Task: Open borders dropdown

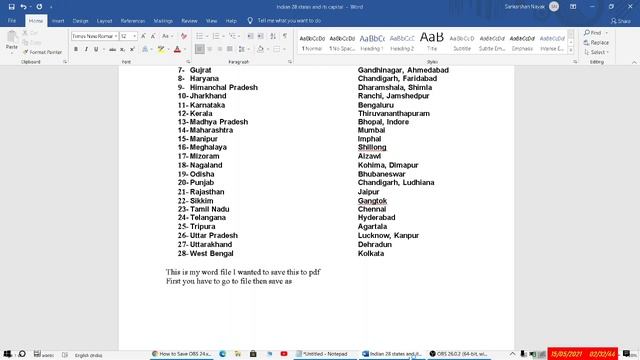Action: 284,49
